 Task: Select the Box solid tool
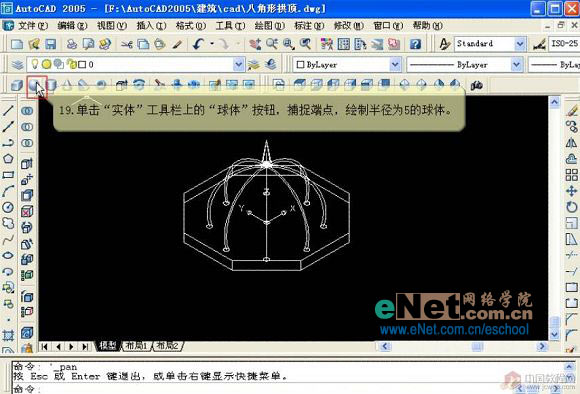pos(17,85)
